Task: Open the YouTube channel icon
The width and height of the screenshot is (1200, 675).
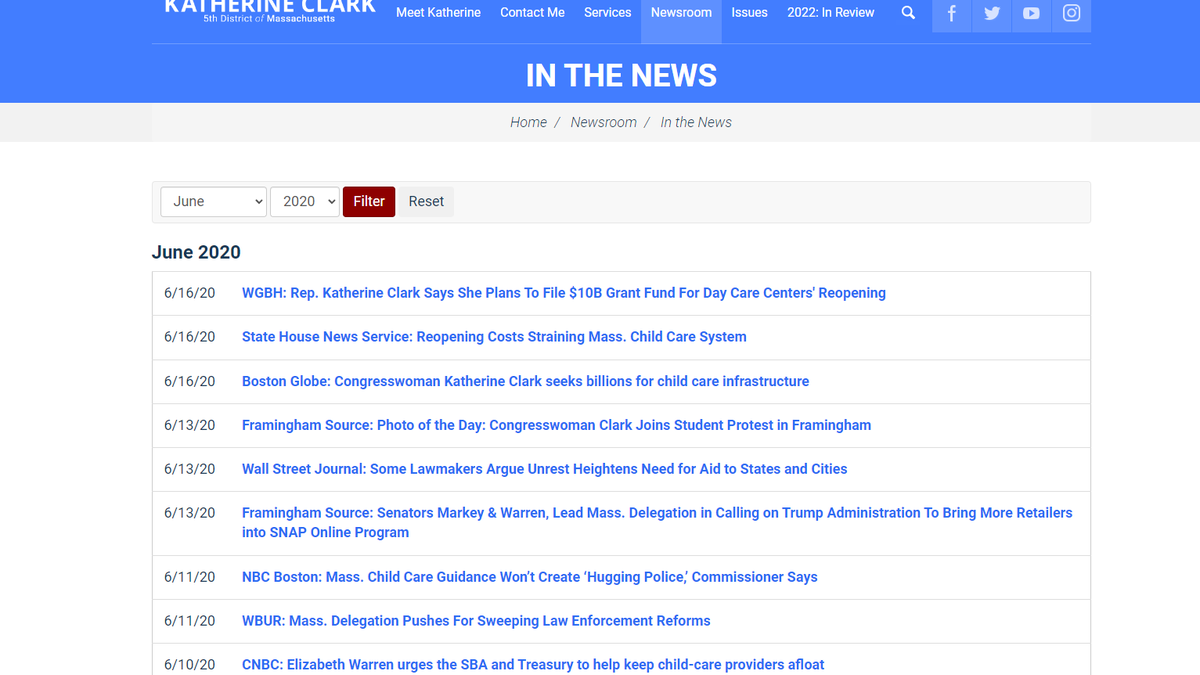Action: click(1031, 14)
